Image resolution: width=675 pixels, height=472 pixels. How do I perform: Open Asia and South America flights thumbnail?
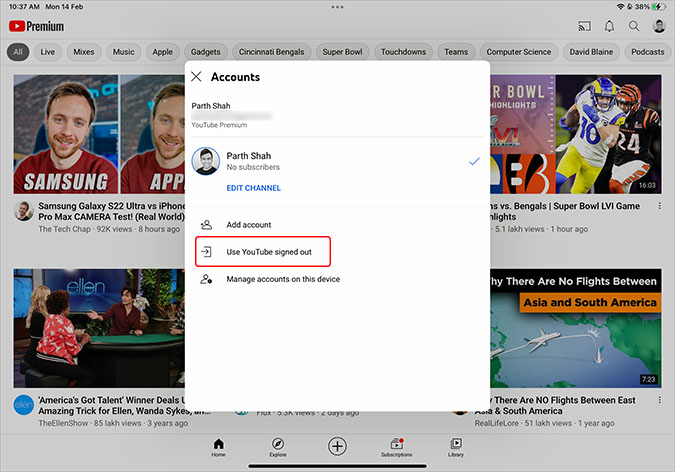(576, 328)
